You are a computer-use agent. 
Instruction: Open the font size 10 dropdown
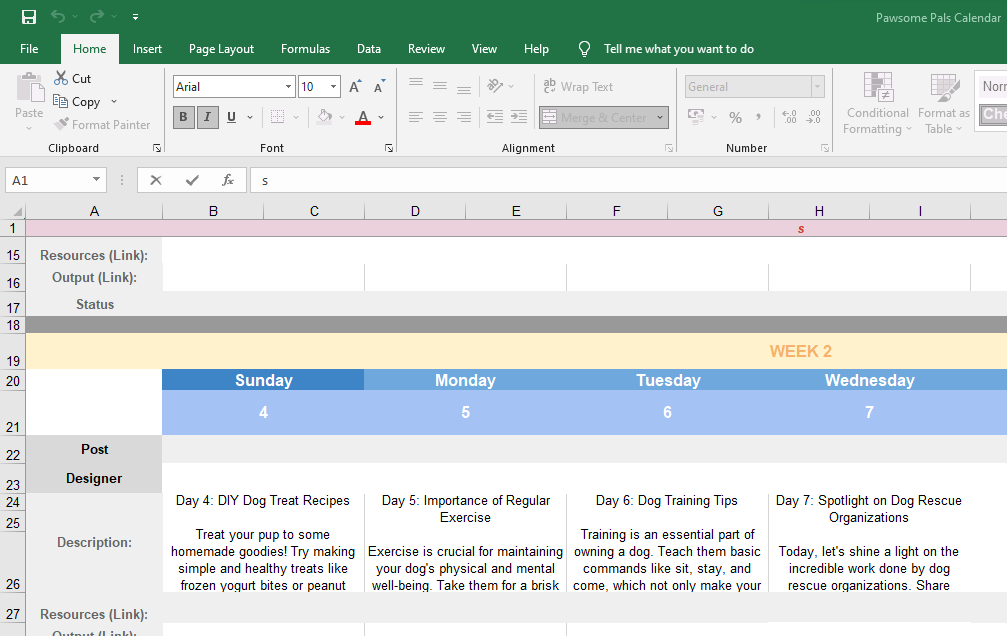click(x=333, y=87)
